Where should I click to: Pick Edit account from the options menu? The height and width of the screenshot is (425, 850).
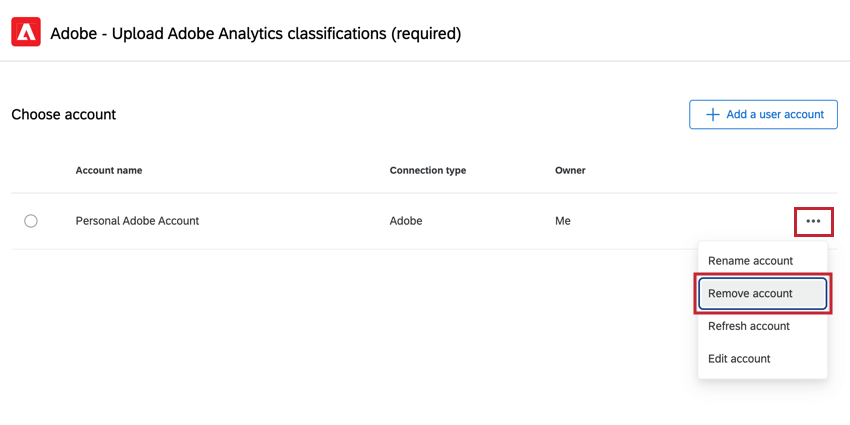click(x=739, y=359)
